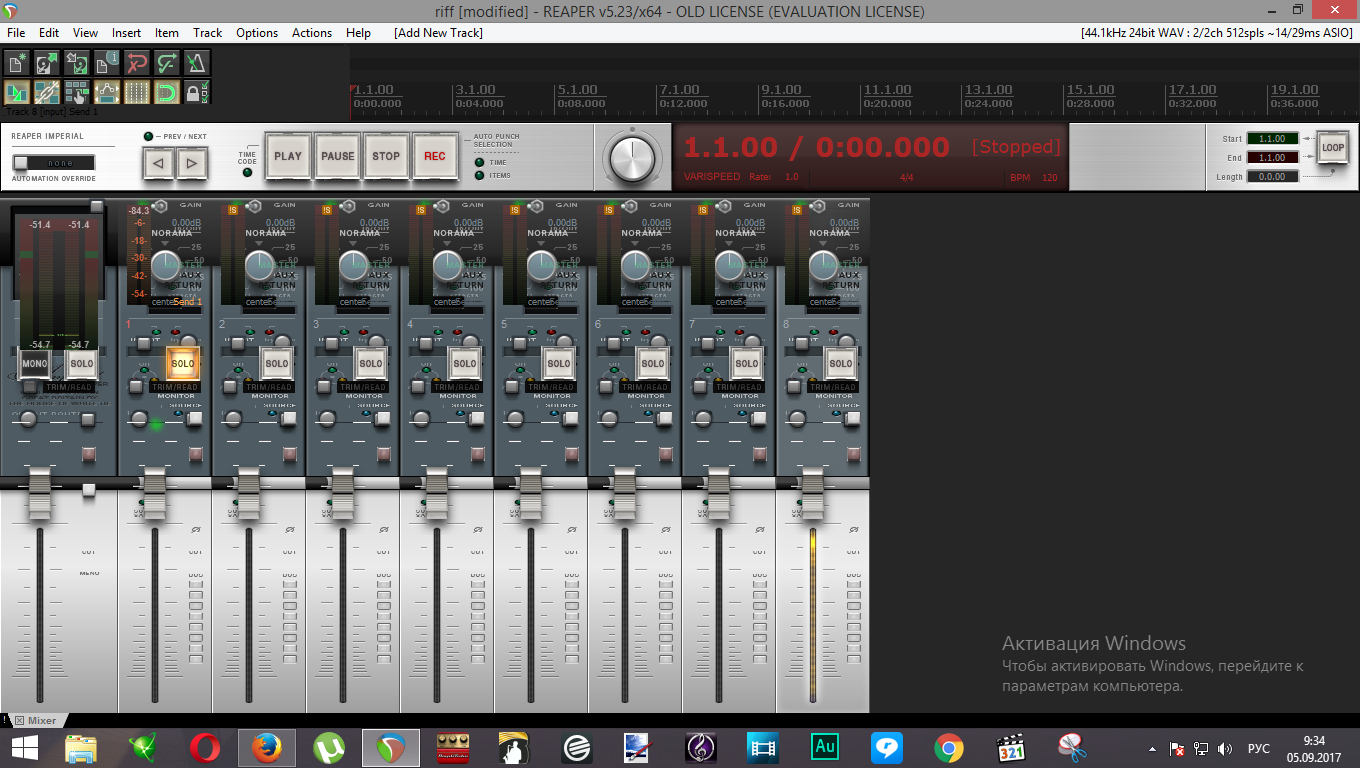Toggle the master MONO button
1360x768 pixels.
click(x=33, y=364)
